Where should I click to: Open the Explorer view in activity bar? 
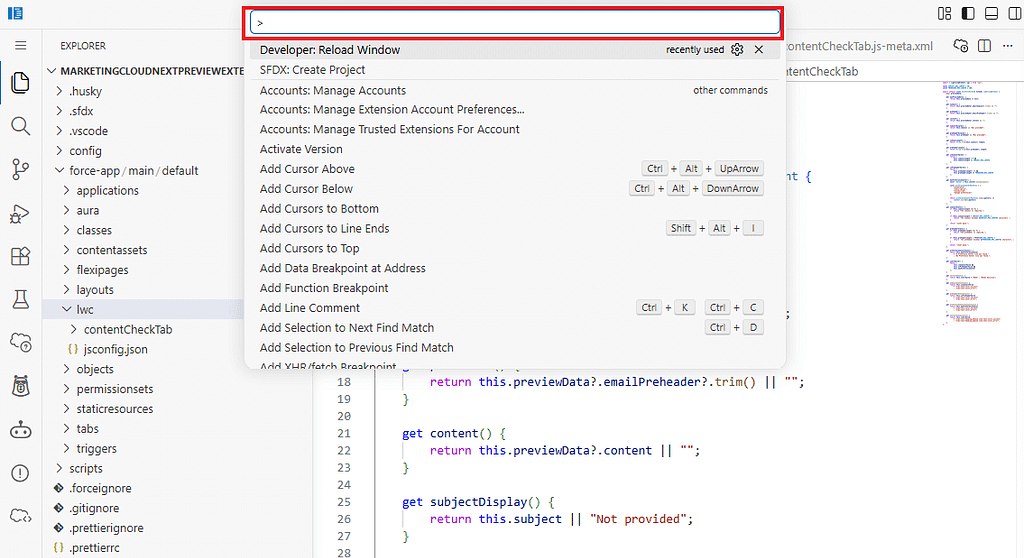[x=20, y=83]
